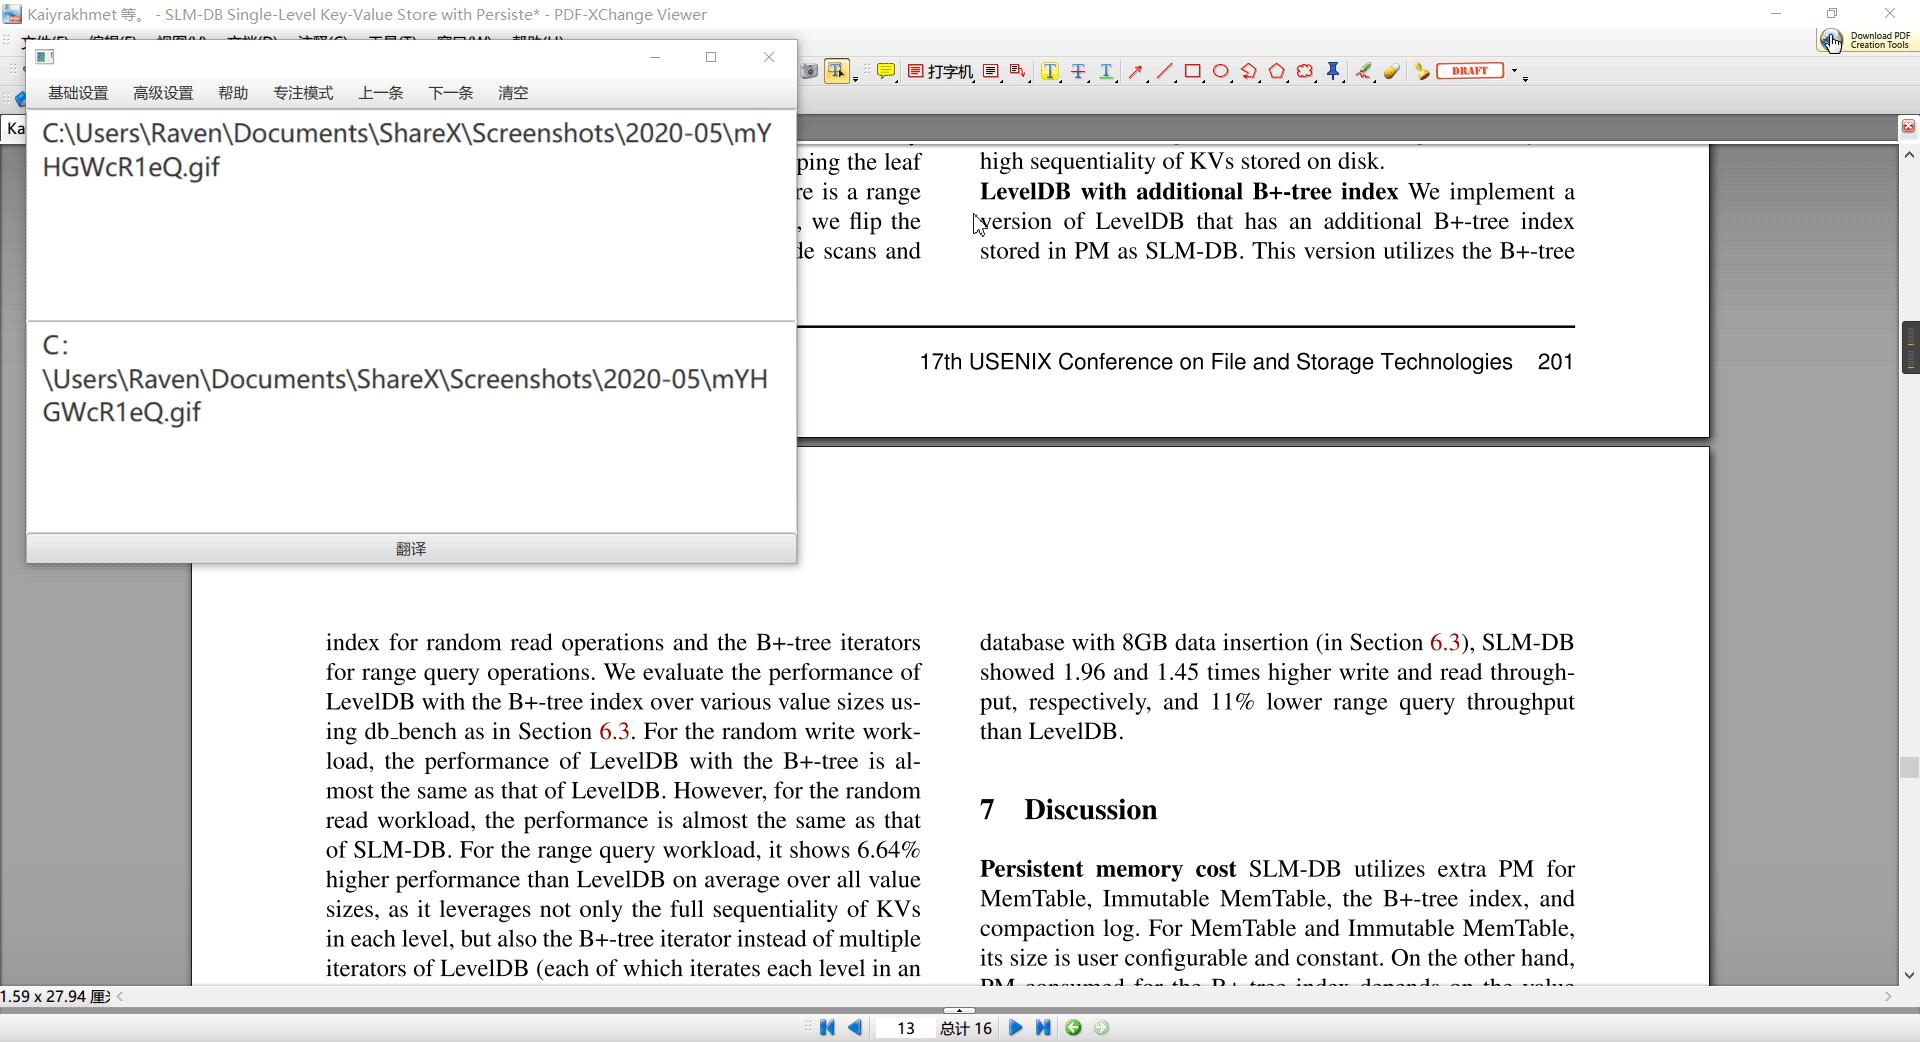The height and width of the screenshot is (1042, 1920).
Task: Restore down PDF-XChange Viewer window
Action: [1832, 14]
